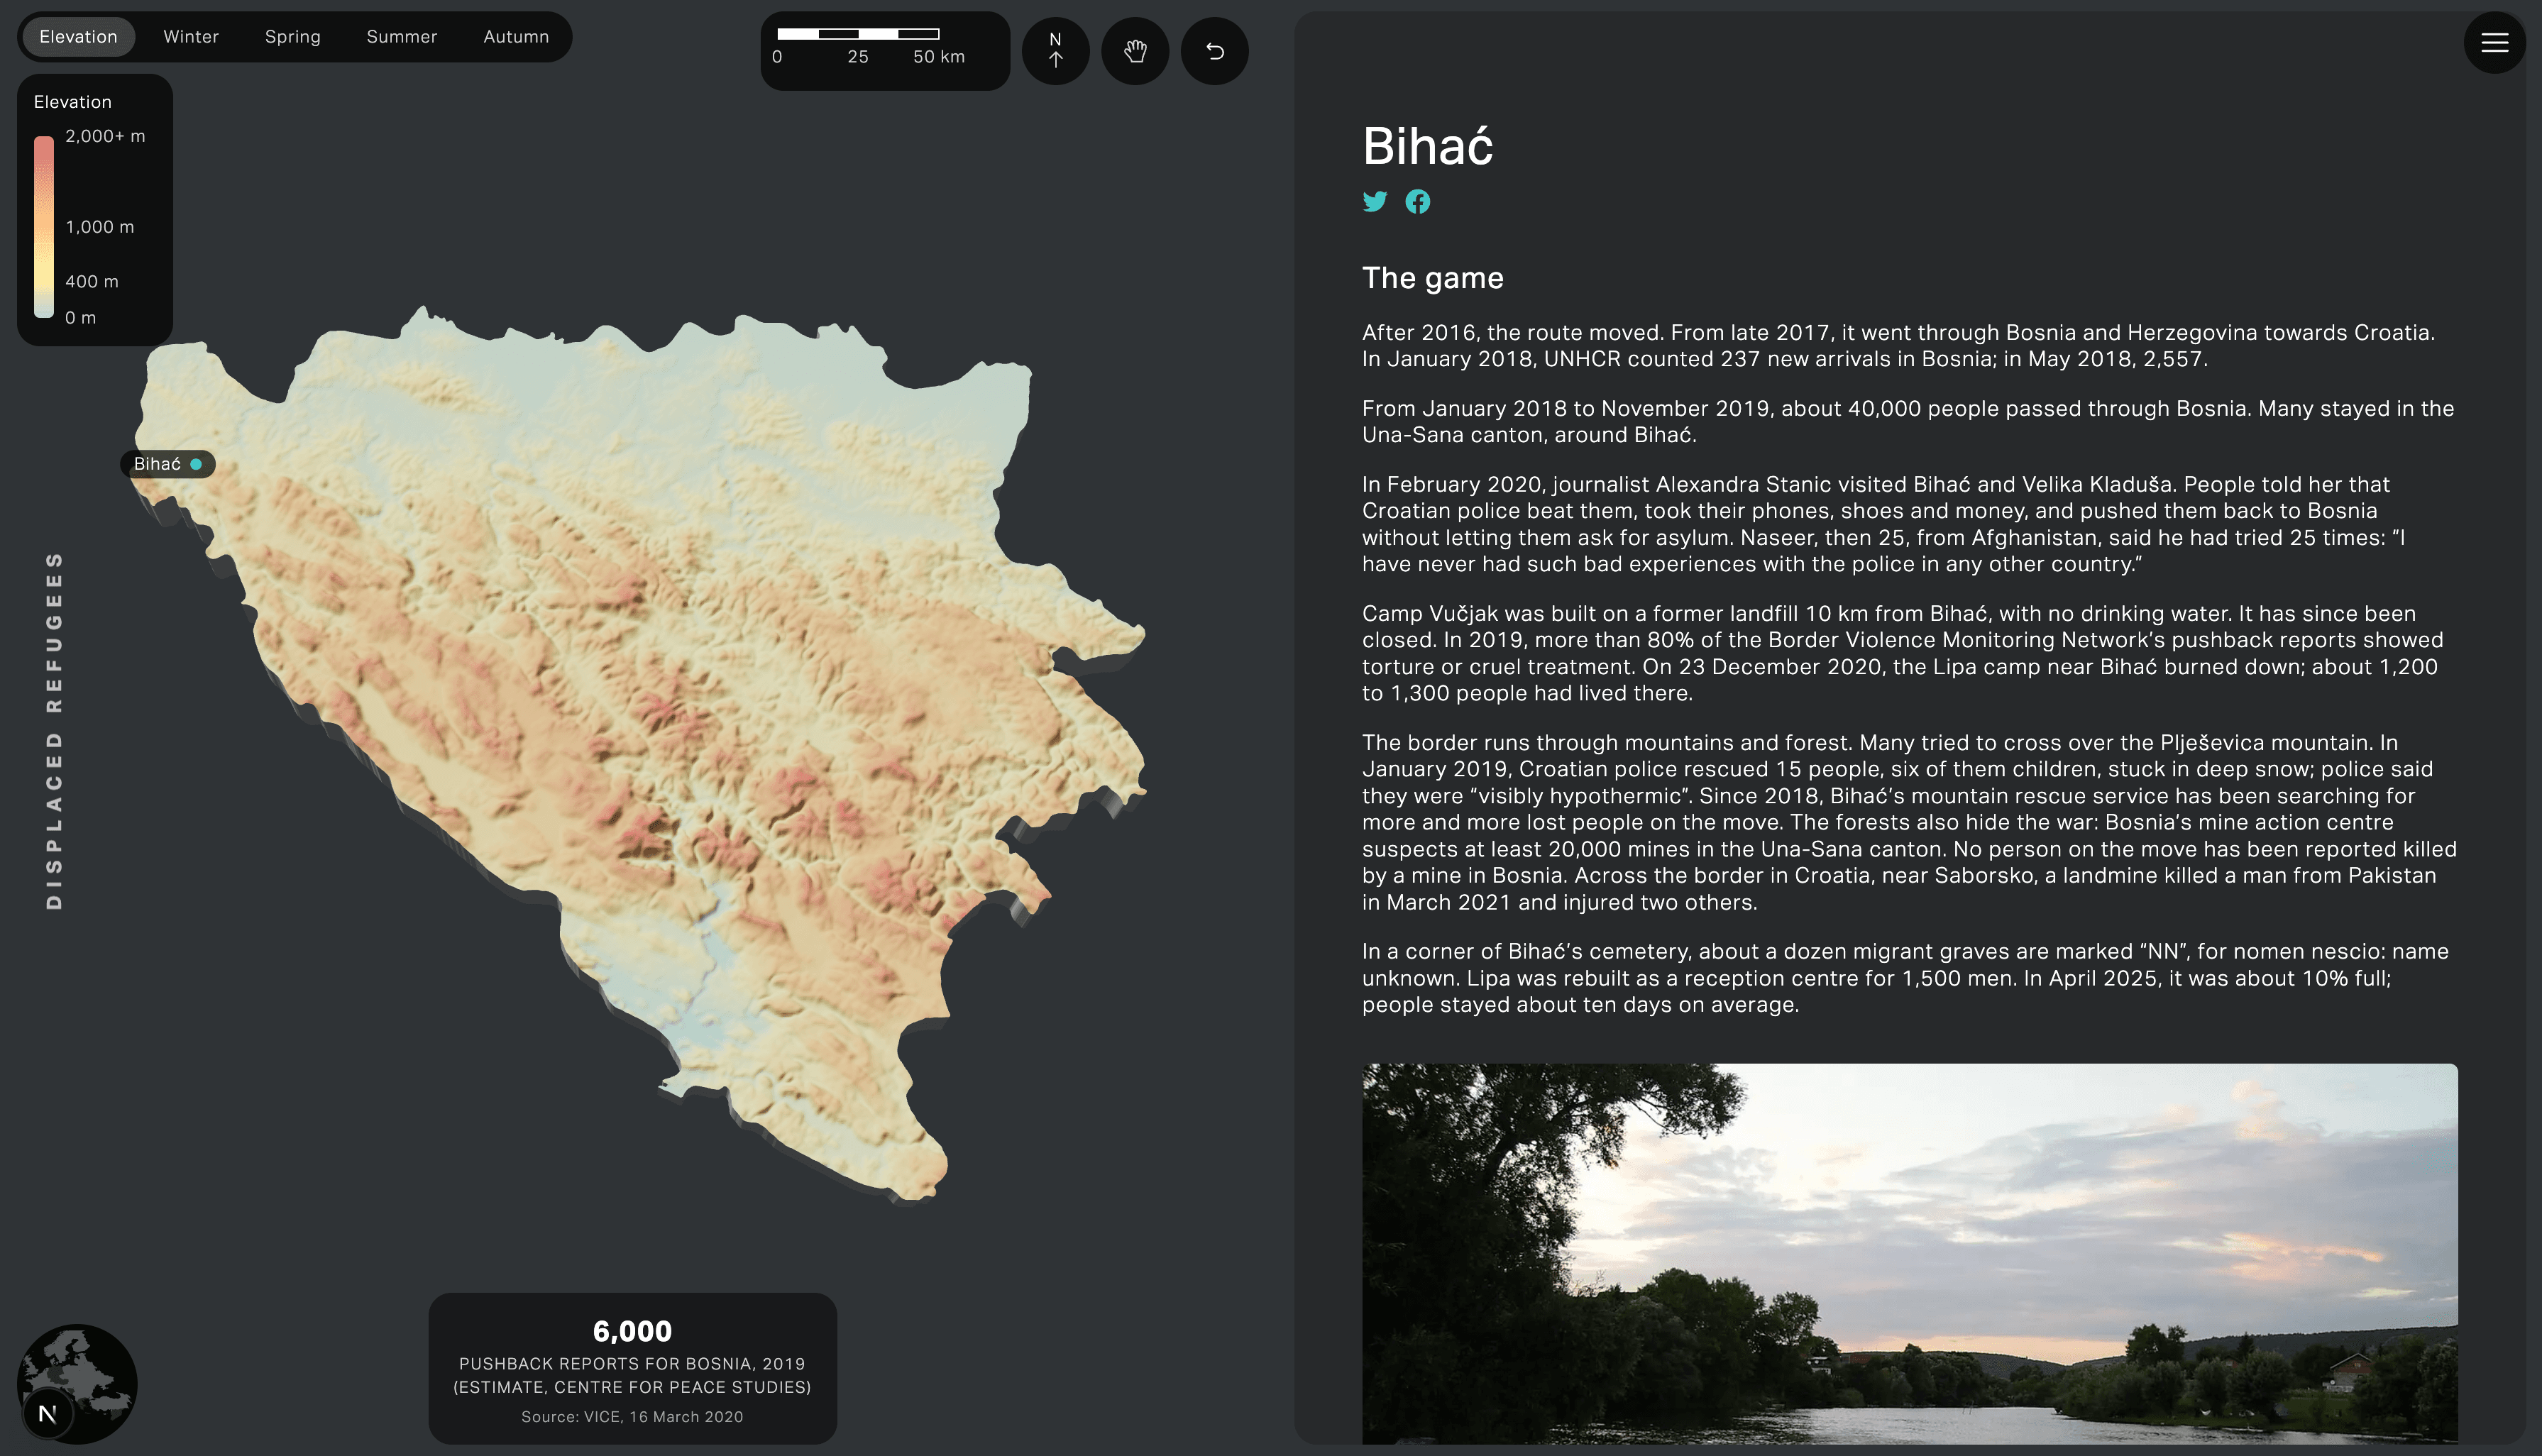This screenshot has width=2542, height=1456.
Task: Click the 2,000+ m legend label
Action: (105, 136)
